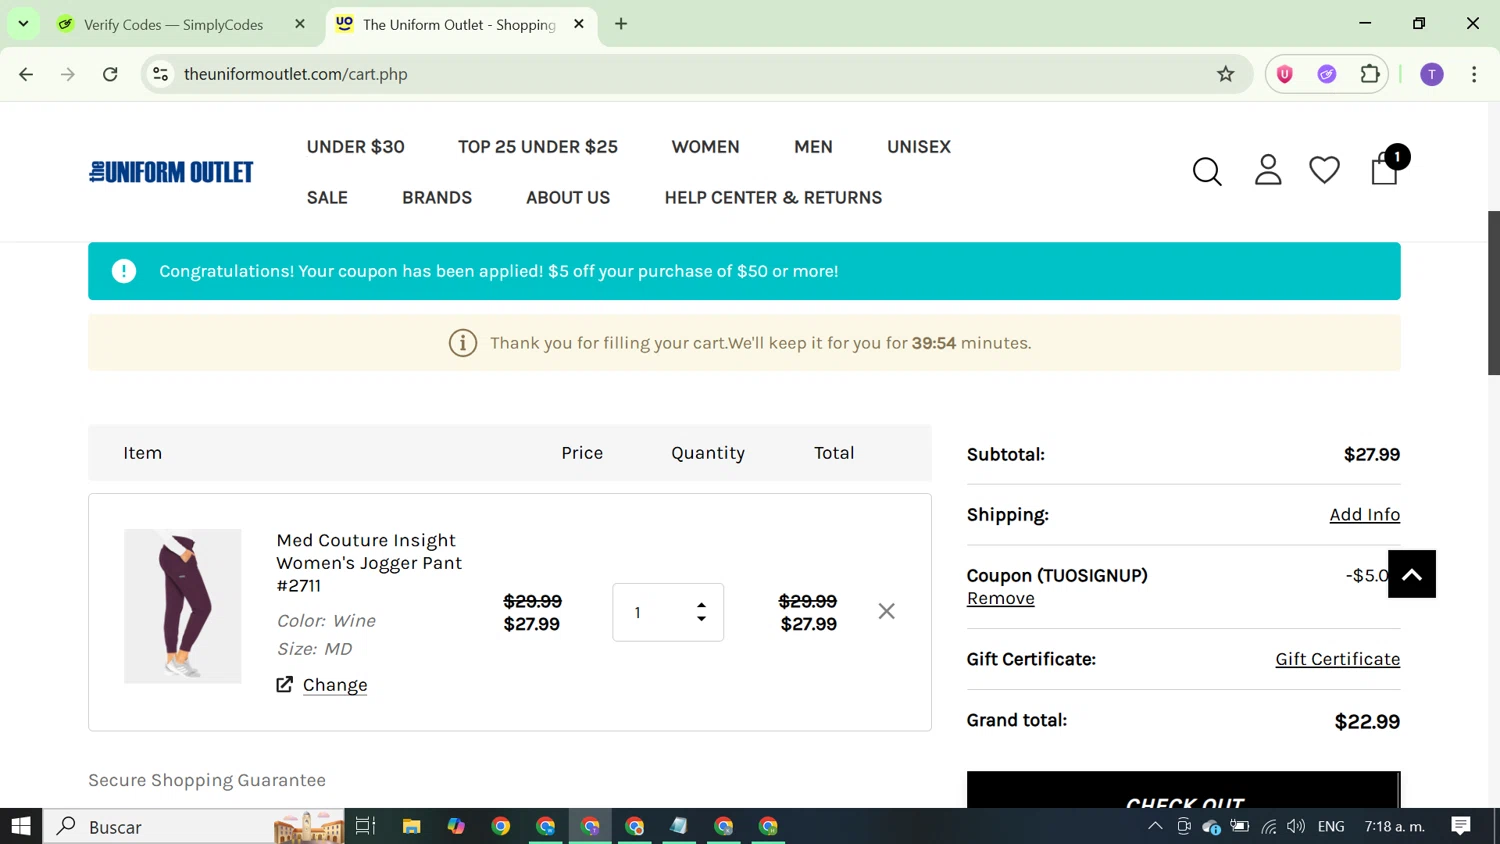The height and width of the screenshot is (844, 1500).
Task: Click the back-to-top arrow button
Action: (1411, 574)
